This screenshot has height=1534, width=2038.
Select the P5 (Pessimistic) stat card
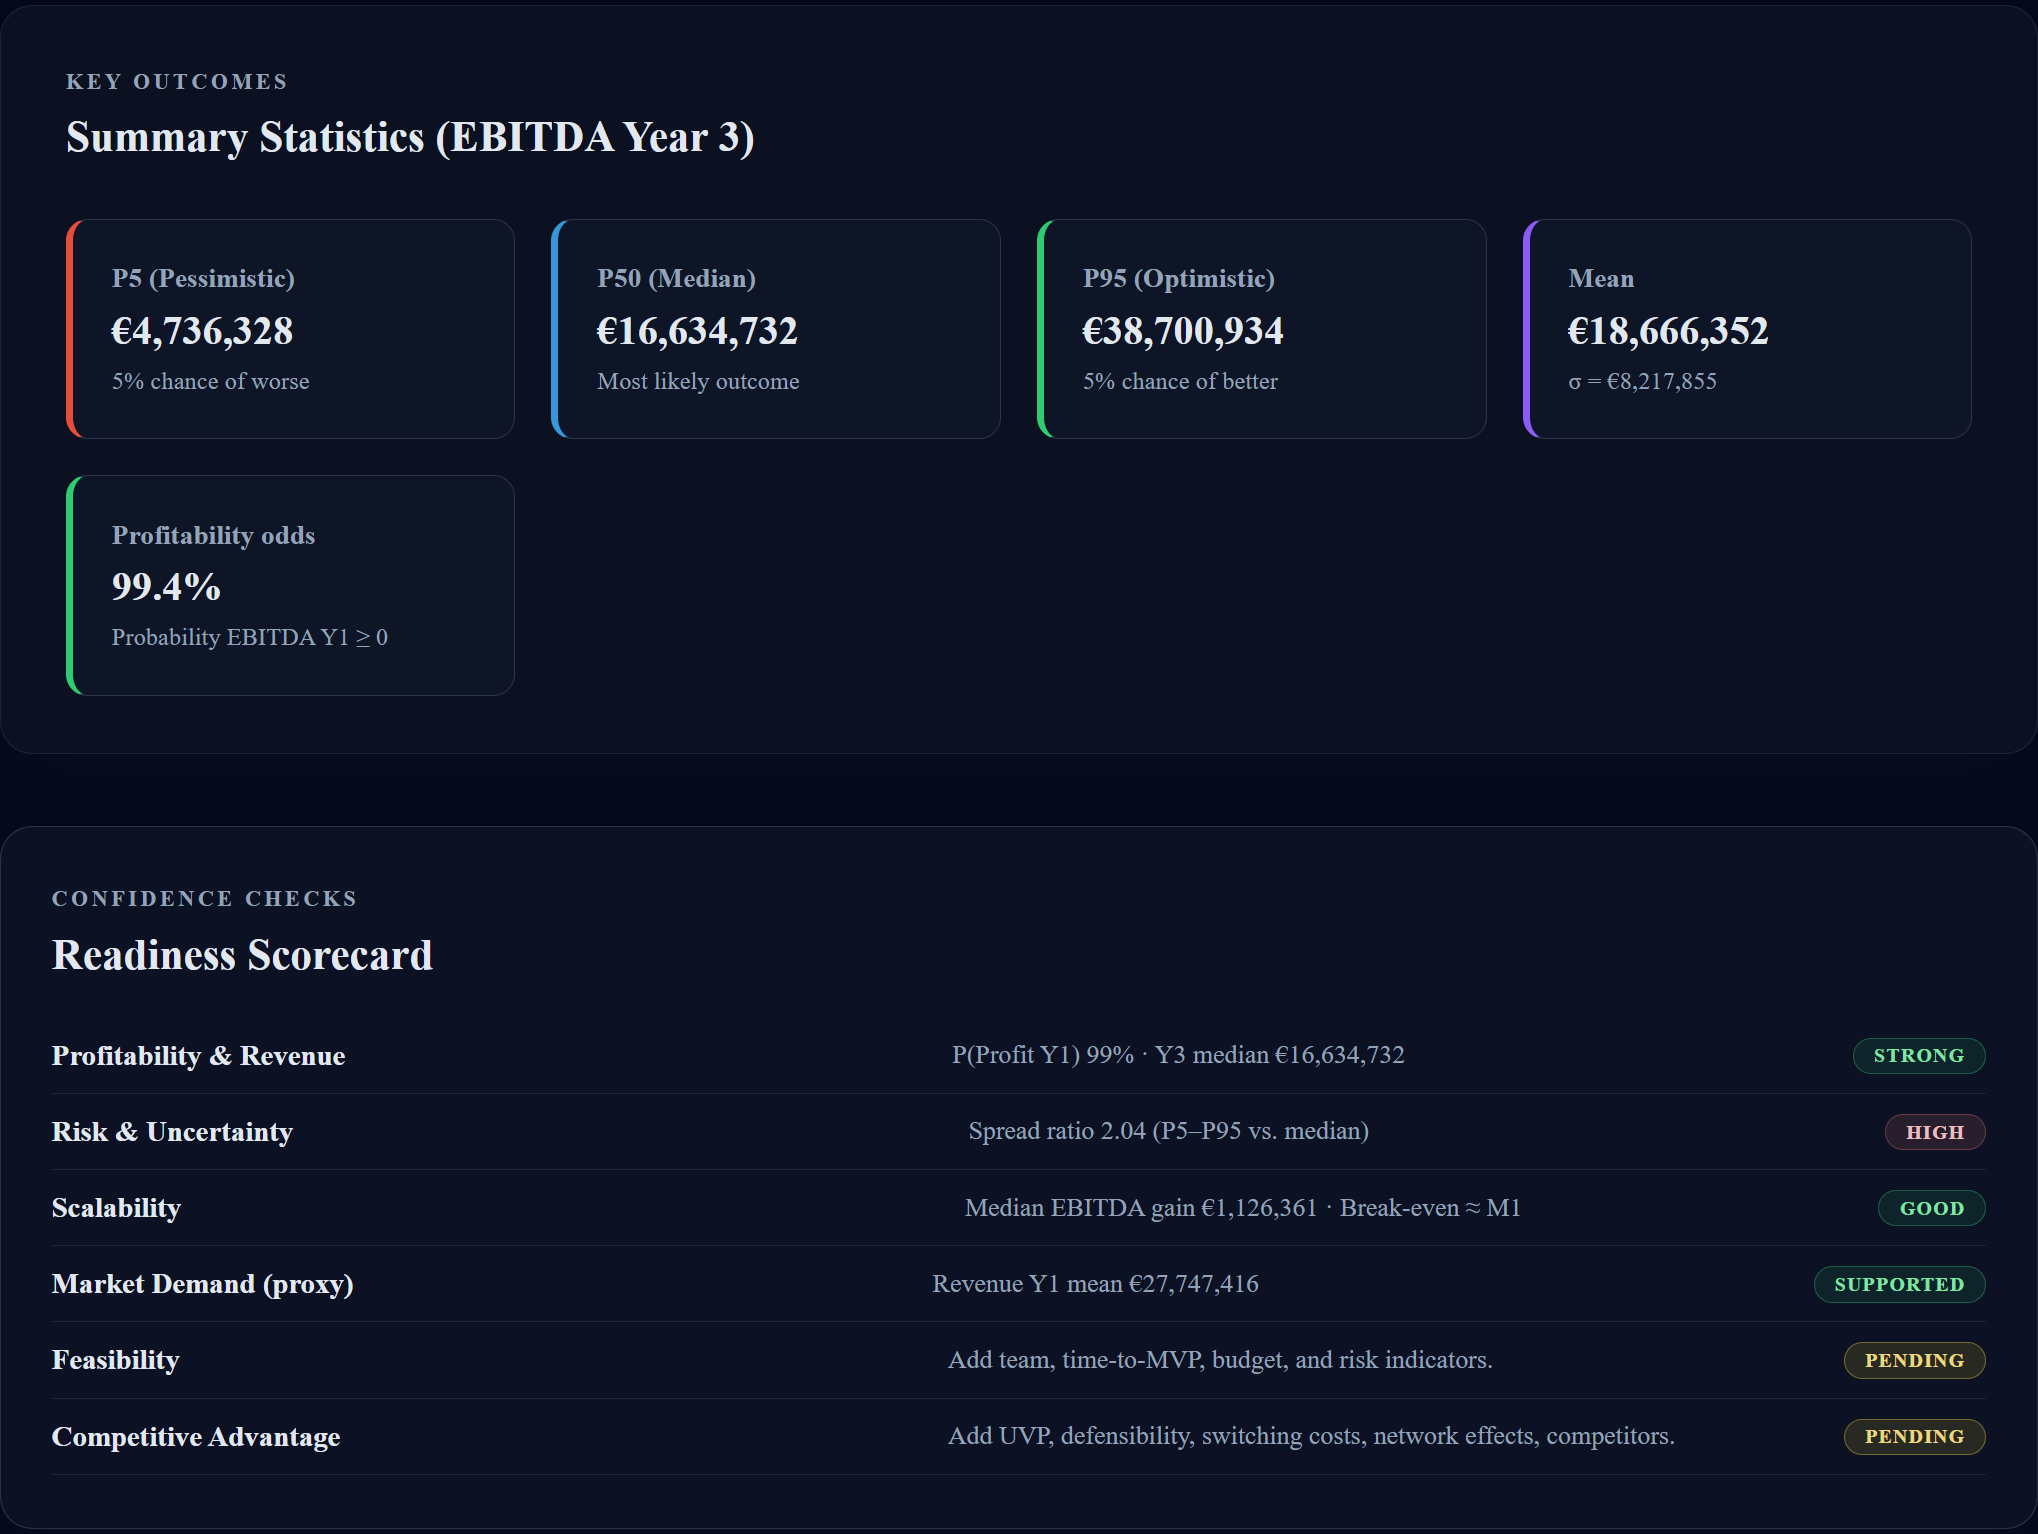tap(291, 329)
